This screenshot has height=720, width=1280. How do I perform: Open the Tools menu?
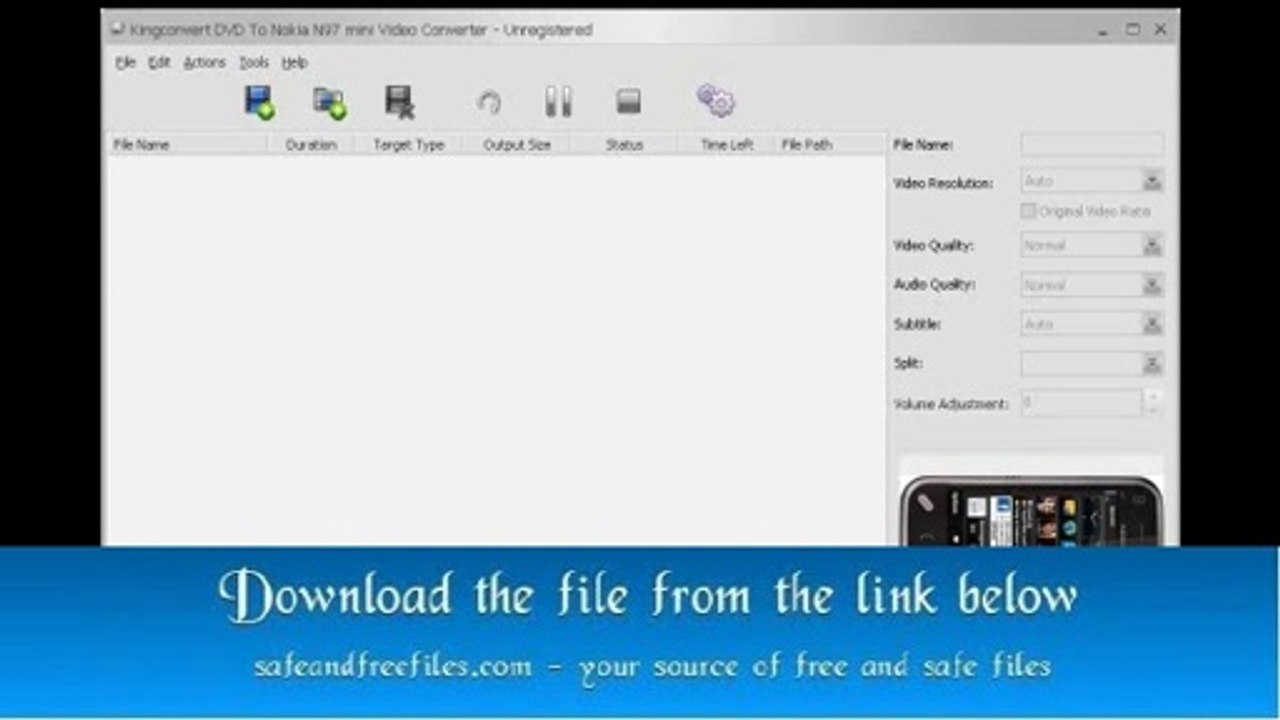tap(254, 62)
